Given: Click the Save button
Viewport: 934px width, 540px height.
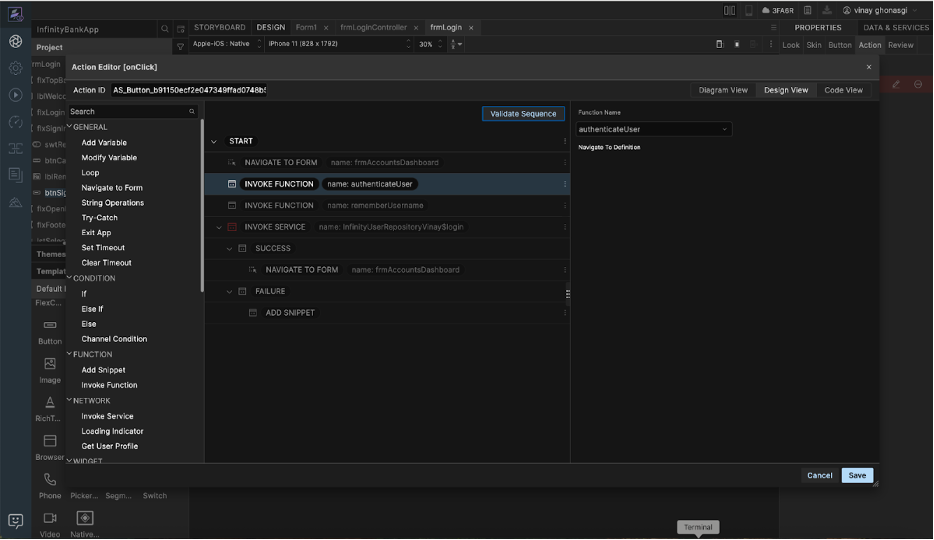Looking at the screenshot, I should point(857,476).
